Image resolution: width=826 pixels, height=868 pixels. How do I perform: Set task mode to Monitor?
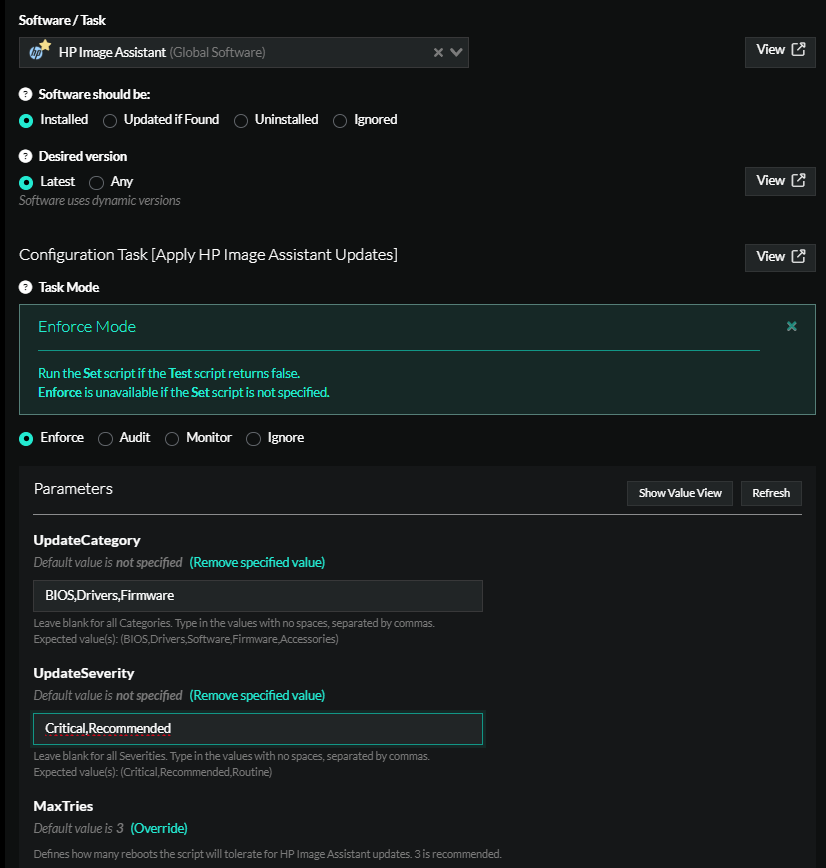[x=172, y=438]
